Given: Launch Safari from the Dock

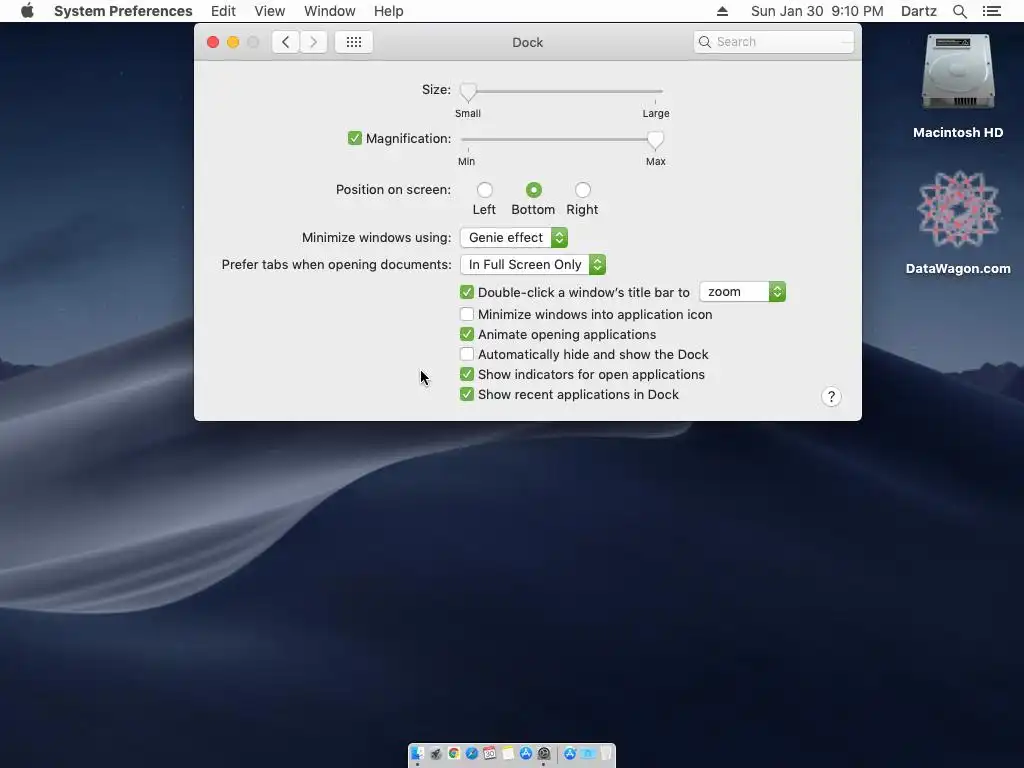Looking at the screenshot, I should tap(472, 754).
